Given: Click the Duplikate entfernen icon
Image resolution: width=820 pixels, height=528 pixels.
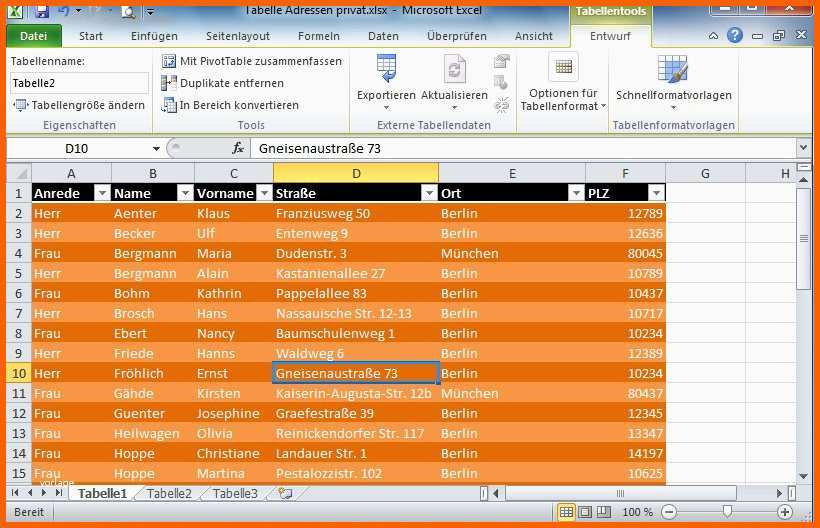Looking at the screenshot, I should pyautogui.click(x=168, y=83).
